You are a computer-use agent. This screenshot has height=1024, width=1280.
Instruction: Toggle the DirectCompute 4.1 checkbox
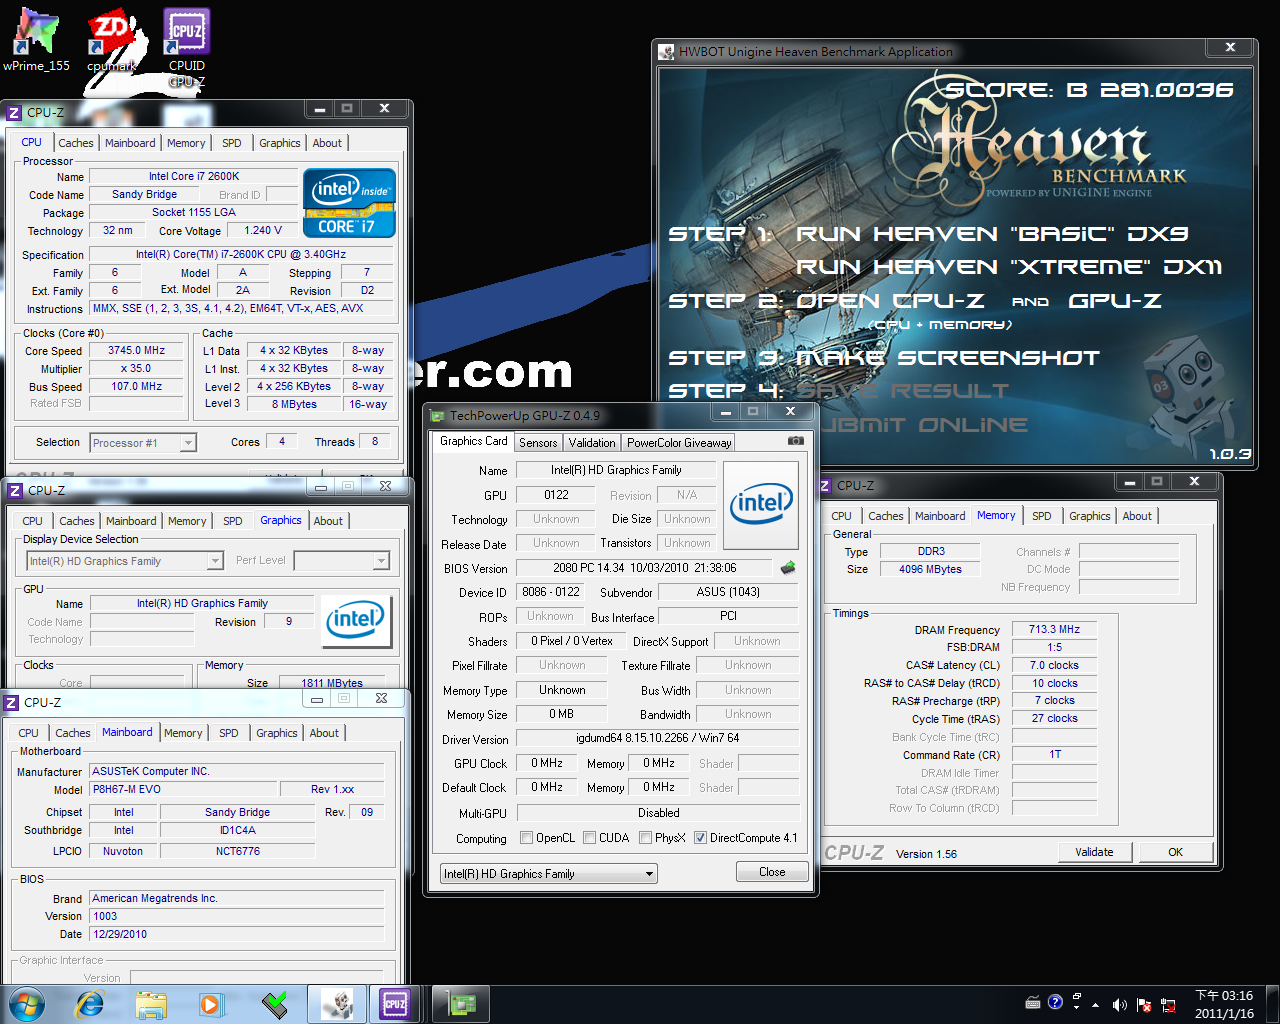click(701, 838)
